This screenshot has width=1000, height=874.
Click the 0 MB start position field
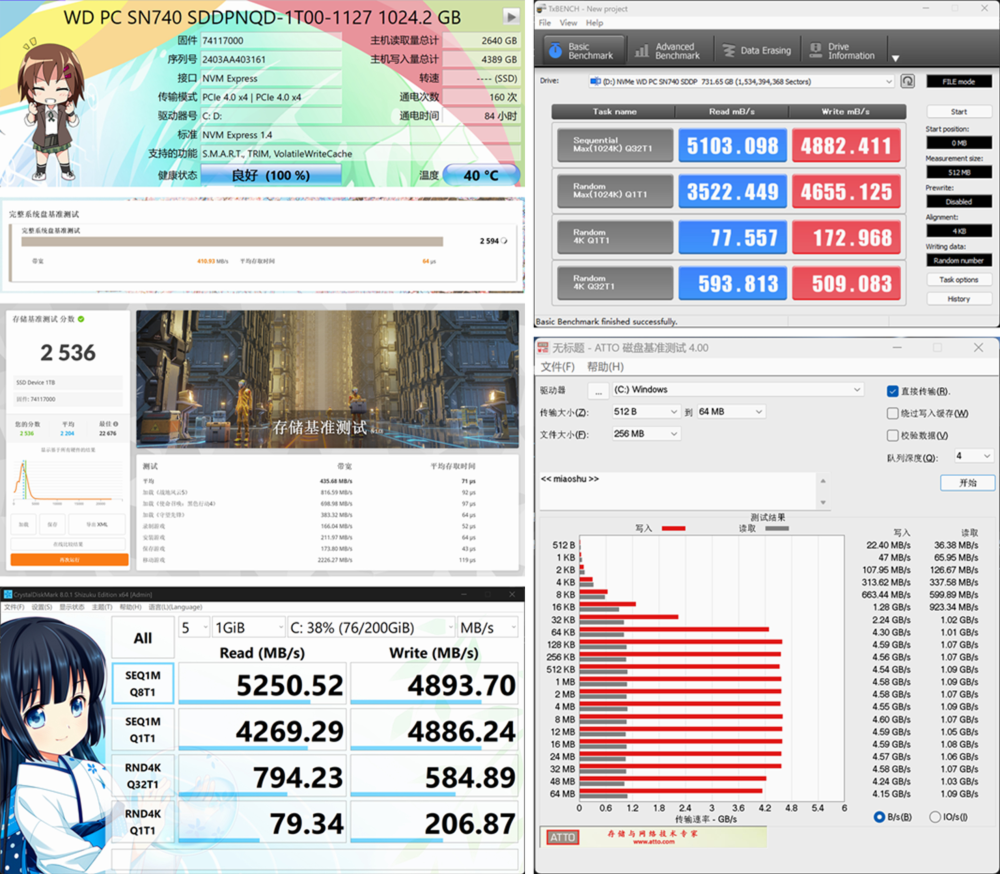(x=959, y=143)
